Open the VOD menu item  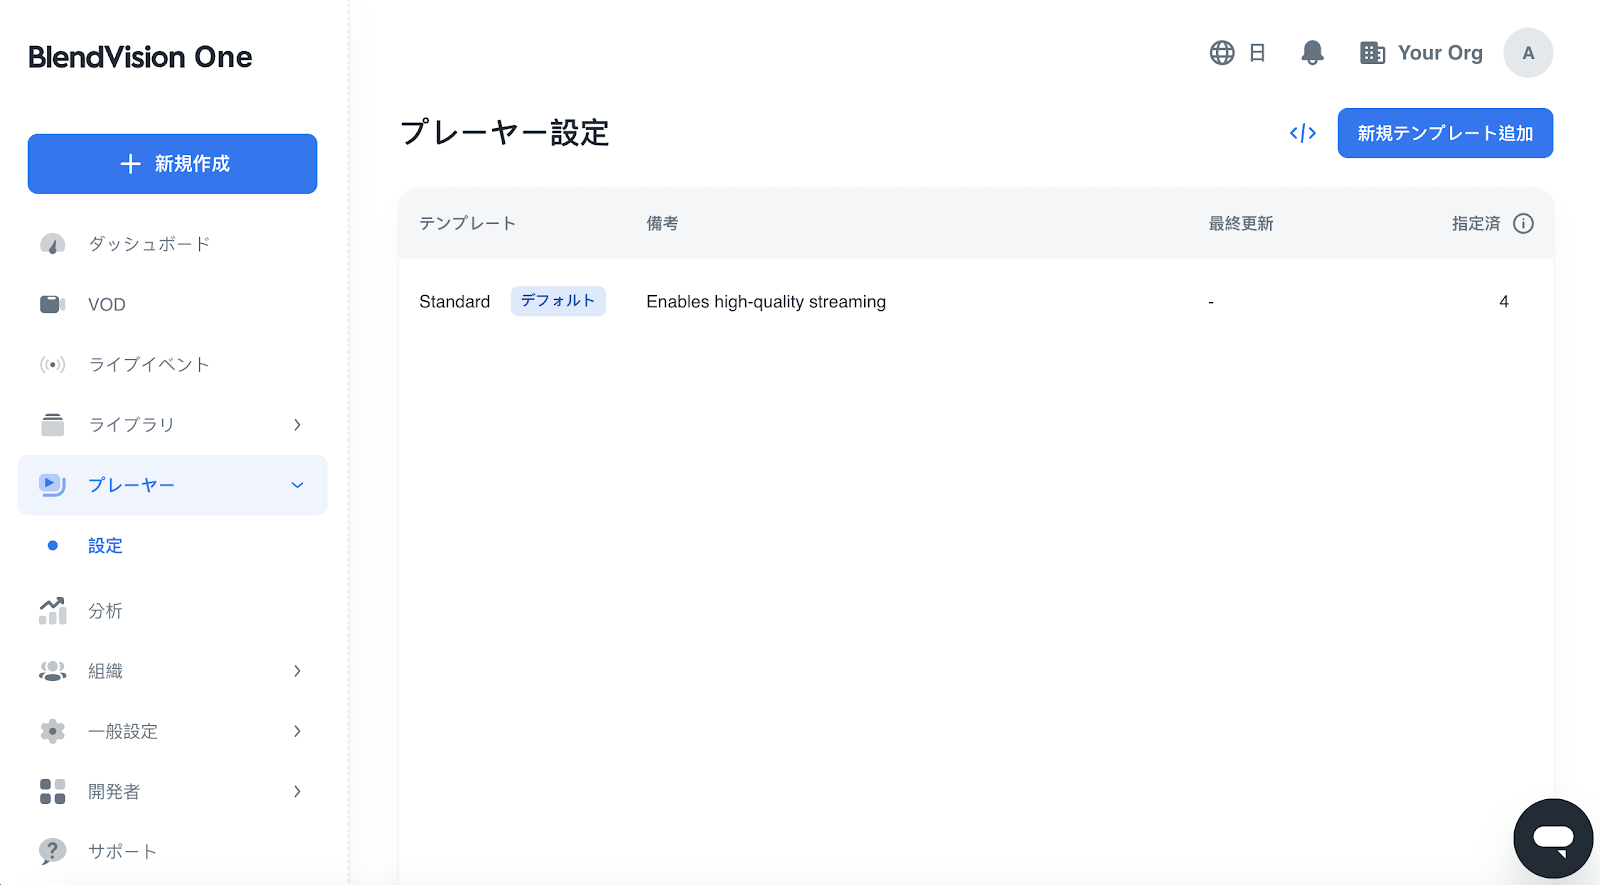point(106,305)
